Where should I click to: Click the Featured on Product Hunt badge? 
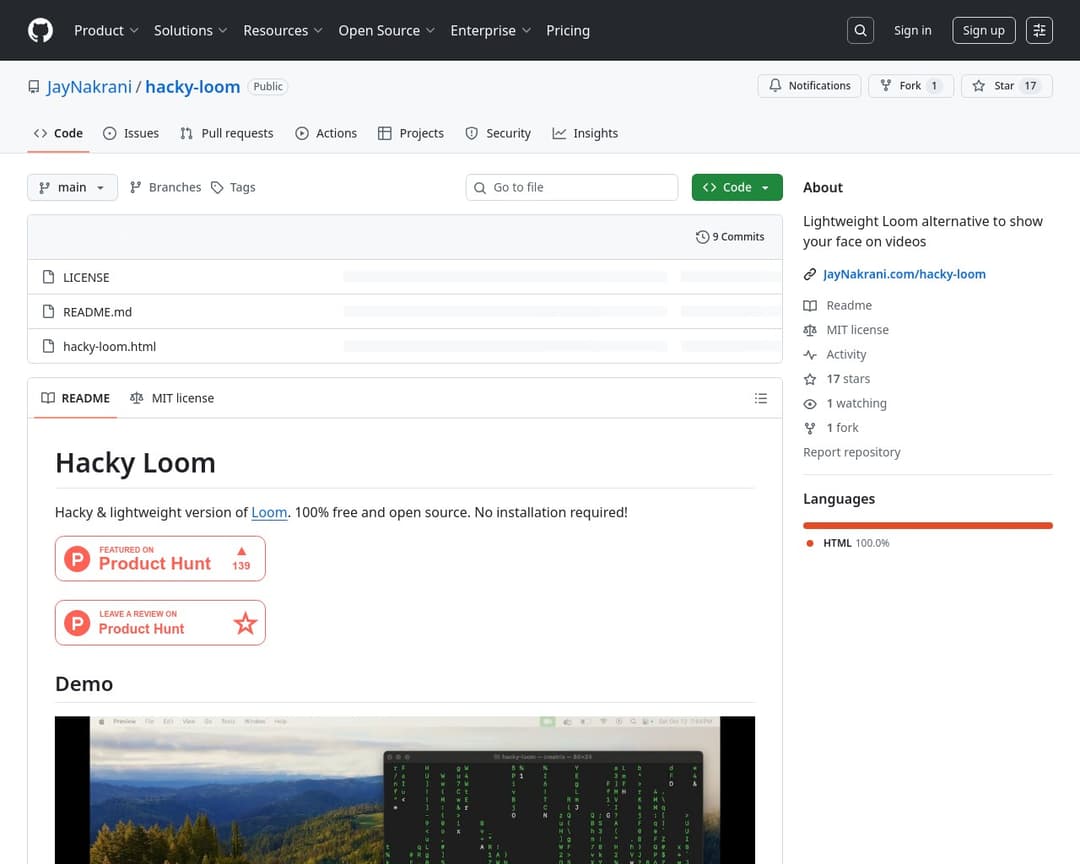click(x=160, y=558)
